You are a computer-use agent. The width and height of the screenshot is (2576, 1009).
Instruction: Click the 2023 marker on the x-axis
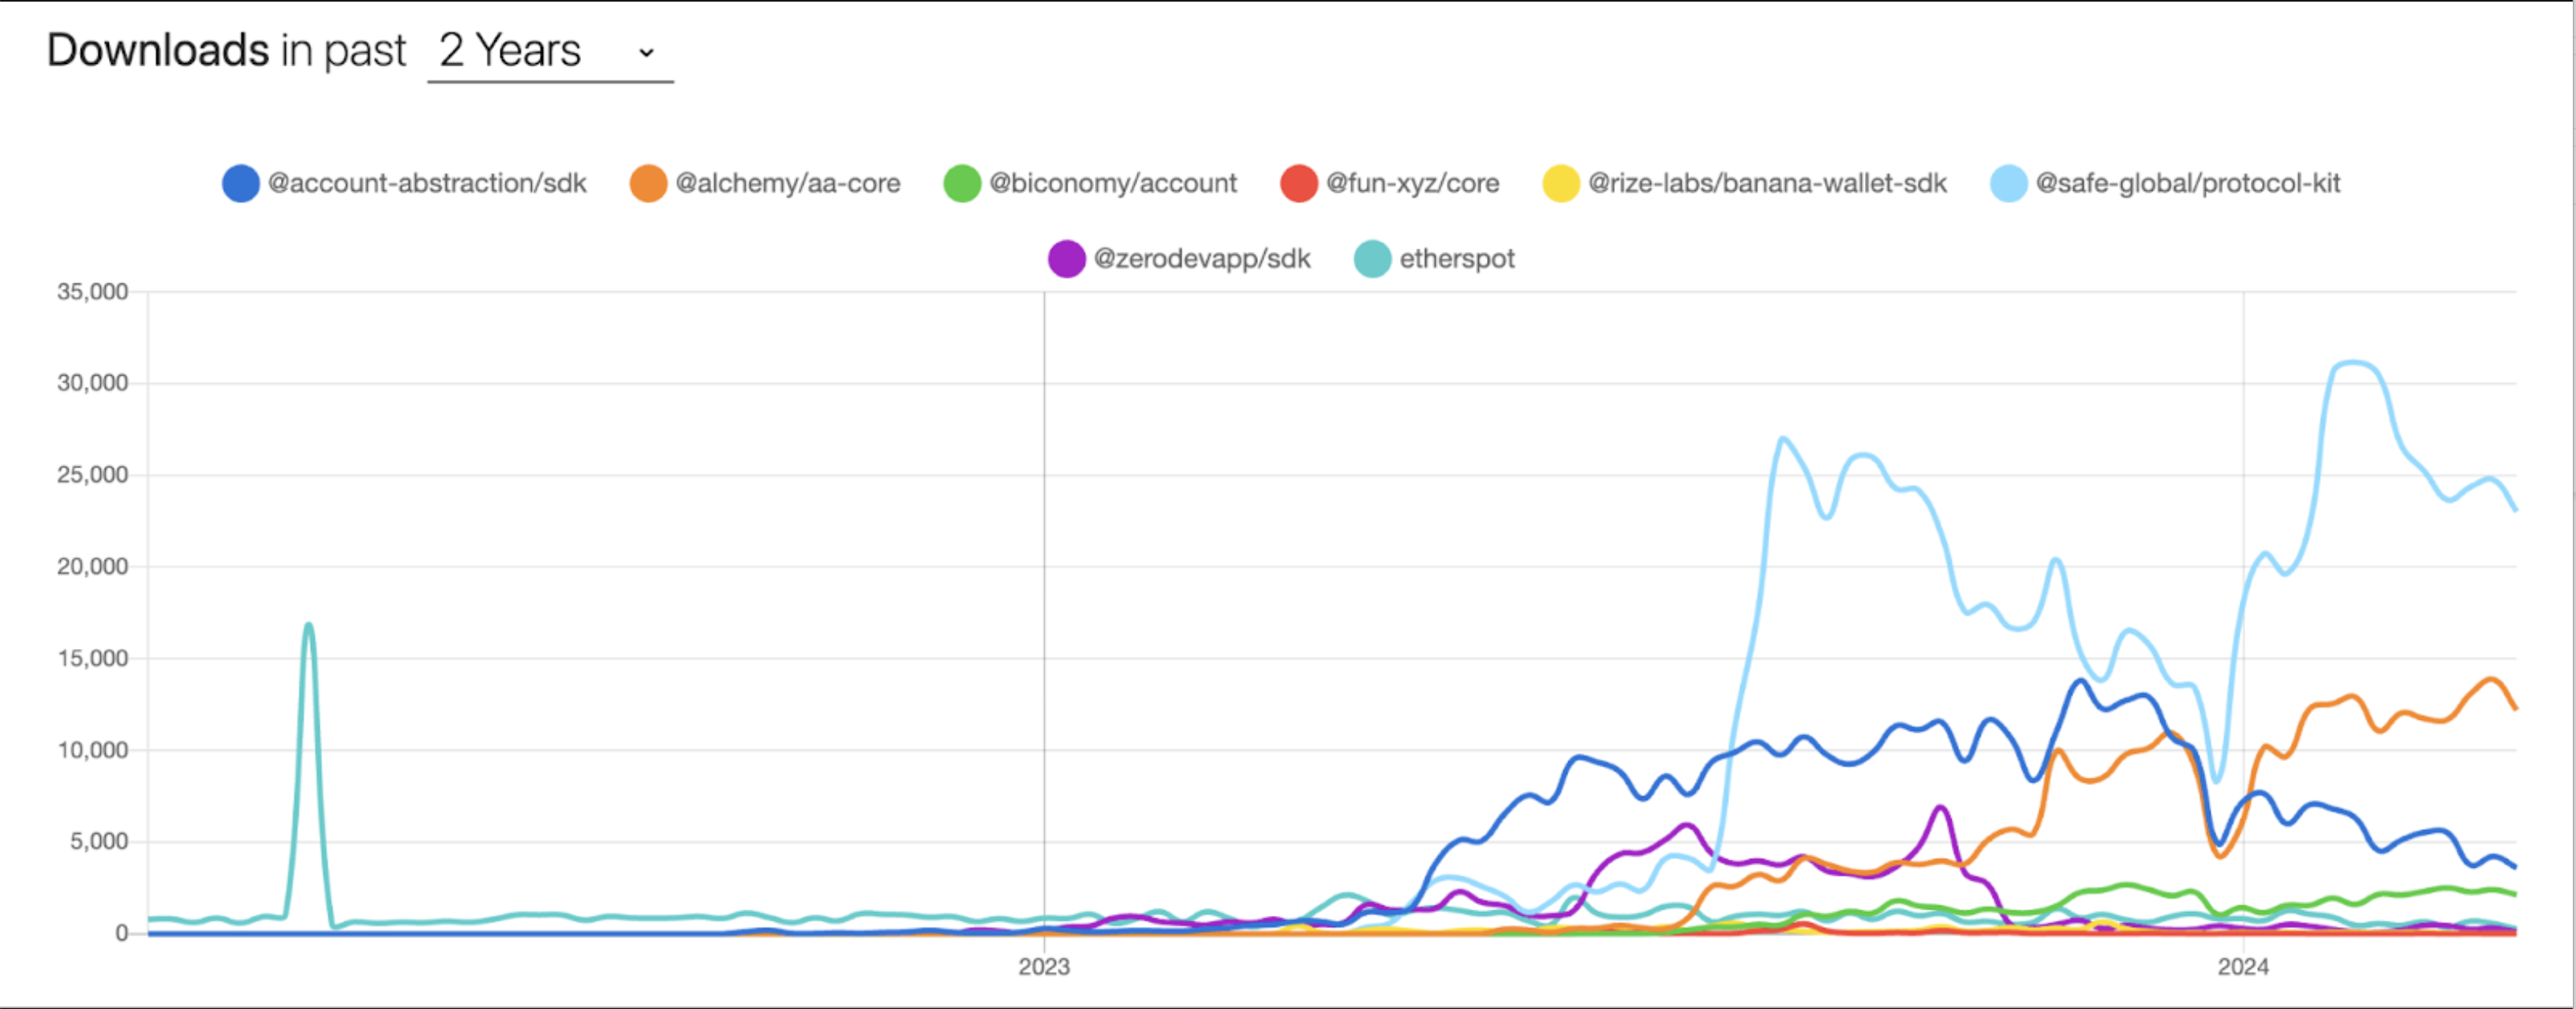(1044, 967)
